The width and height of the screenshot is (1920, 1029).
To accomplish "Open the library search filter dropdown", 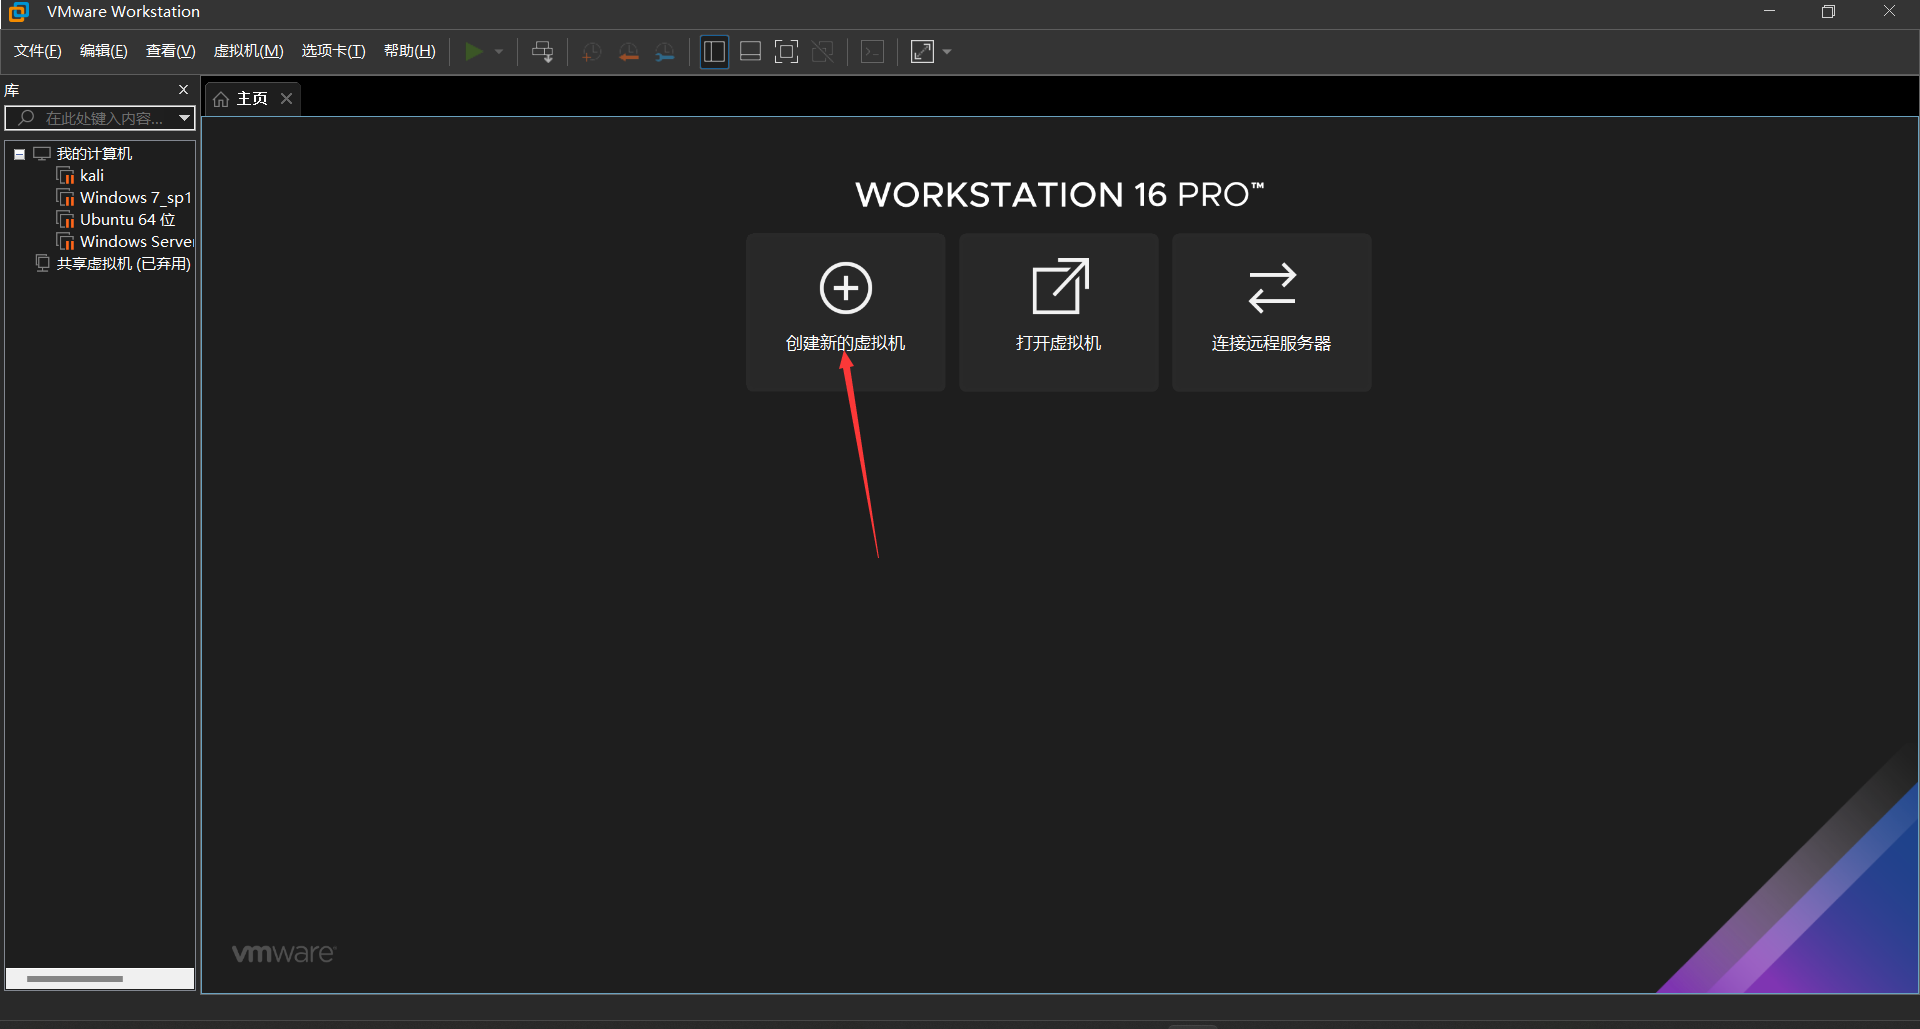I will pos(184,118).
